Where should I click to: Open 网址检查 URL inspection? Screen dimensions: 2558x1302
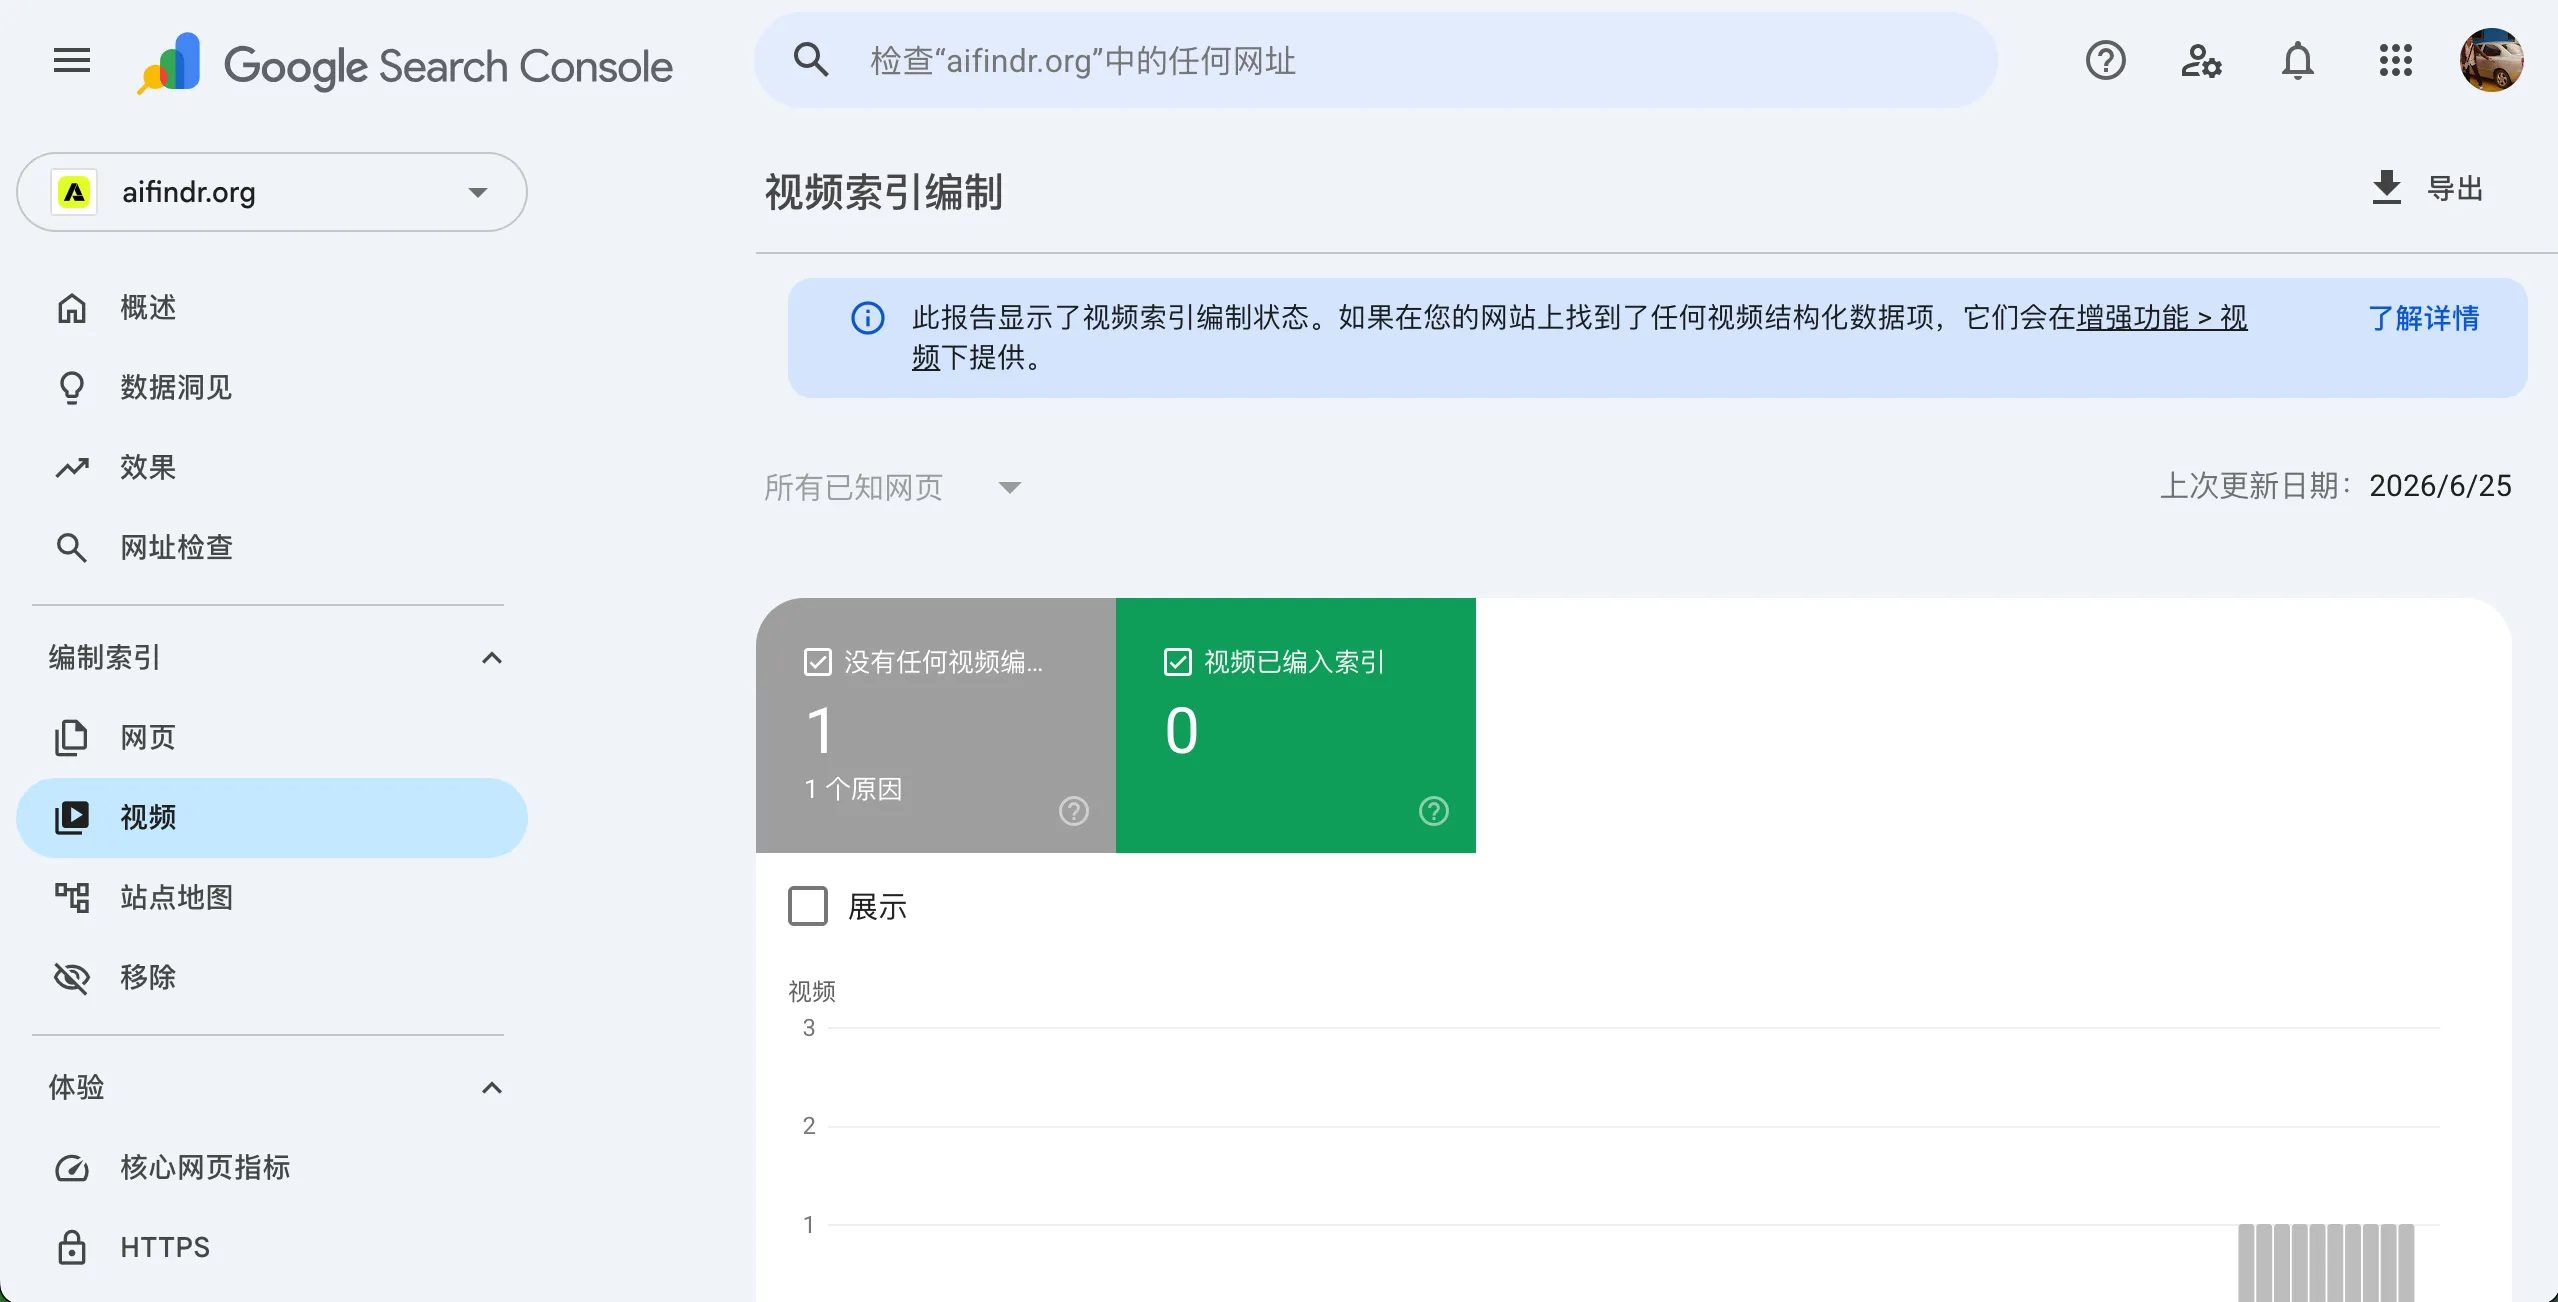point(272,548)
